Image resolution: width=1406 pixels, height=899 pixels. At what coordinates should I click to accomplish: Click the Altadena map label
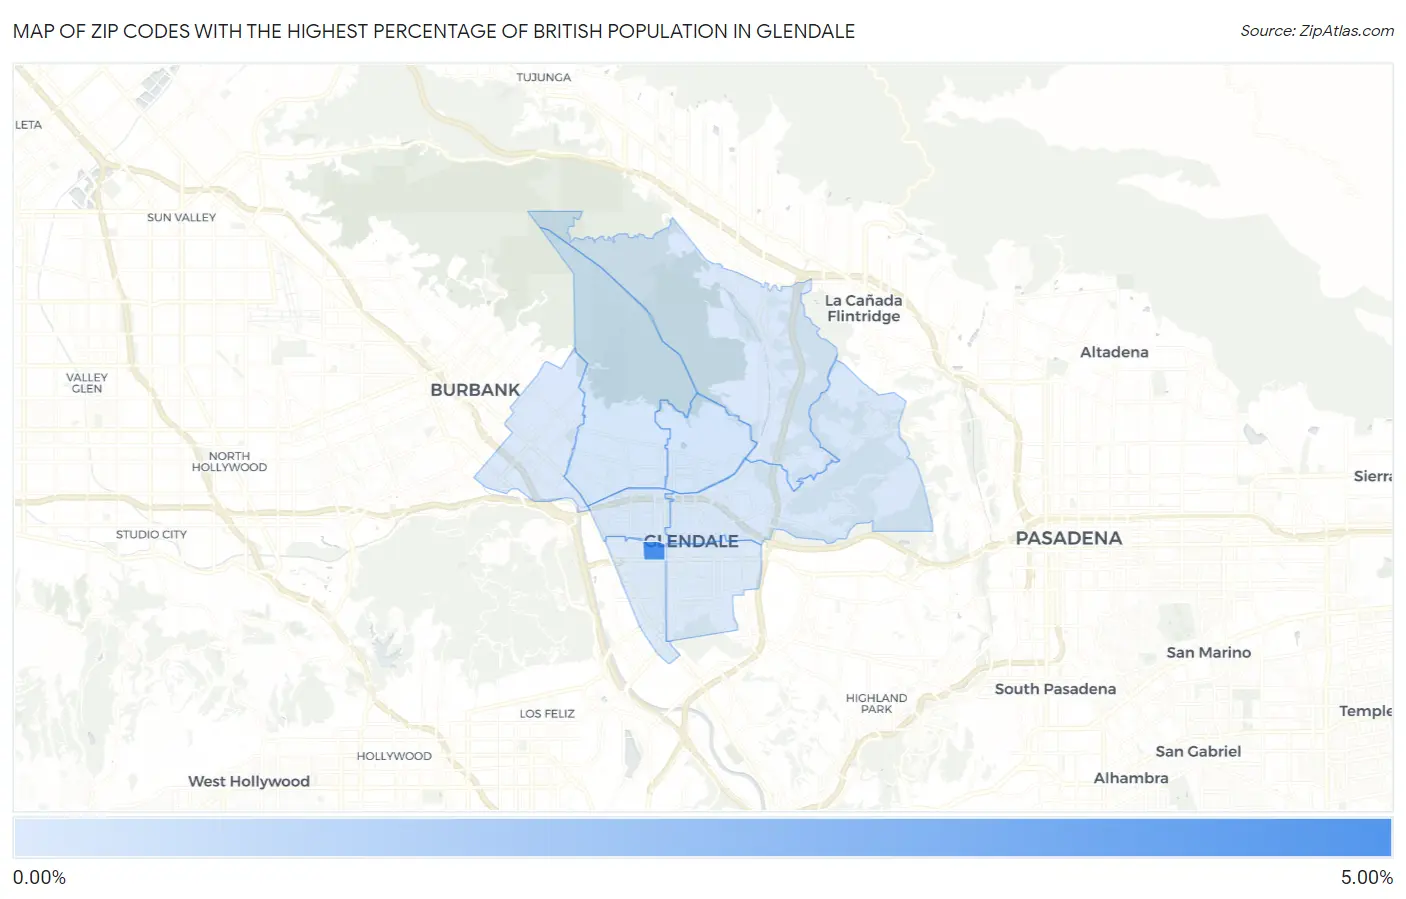[1114, 352]
